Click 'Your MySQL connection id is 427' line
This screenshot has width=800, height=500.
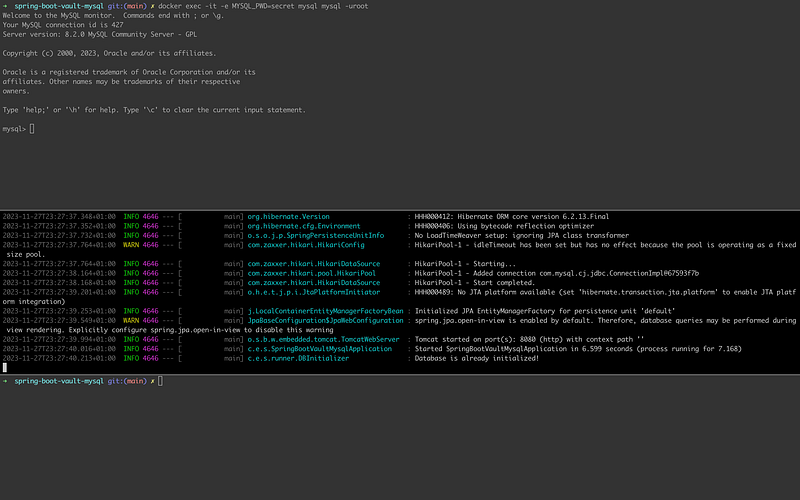tap(63, 25)
